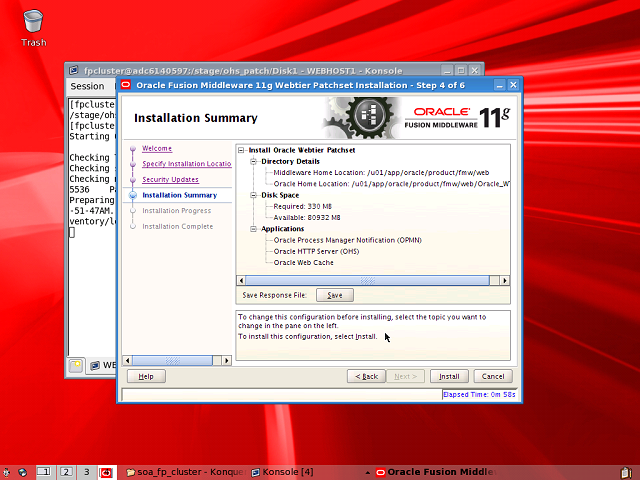Open the Session menu in Konsole
This screenshot has height=480, width=640.
click(87, 86)
